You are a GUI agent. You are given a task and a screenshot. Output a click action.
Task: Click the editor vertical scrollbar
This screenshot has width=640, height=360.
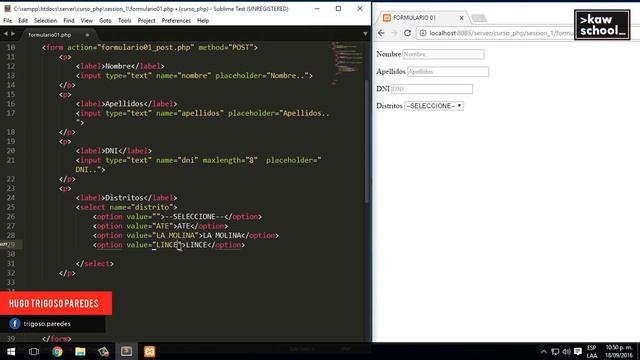[x=366, y=141]
